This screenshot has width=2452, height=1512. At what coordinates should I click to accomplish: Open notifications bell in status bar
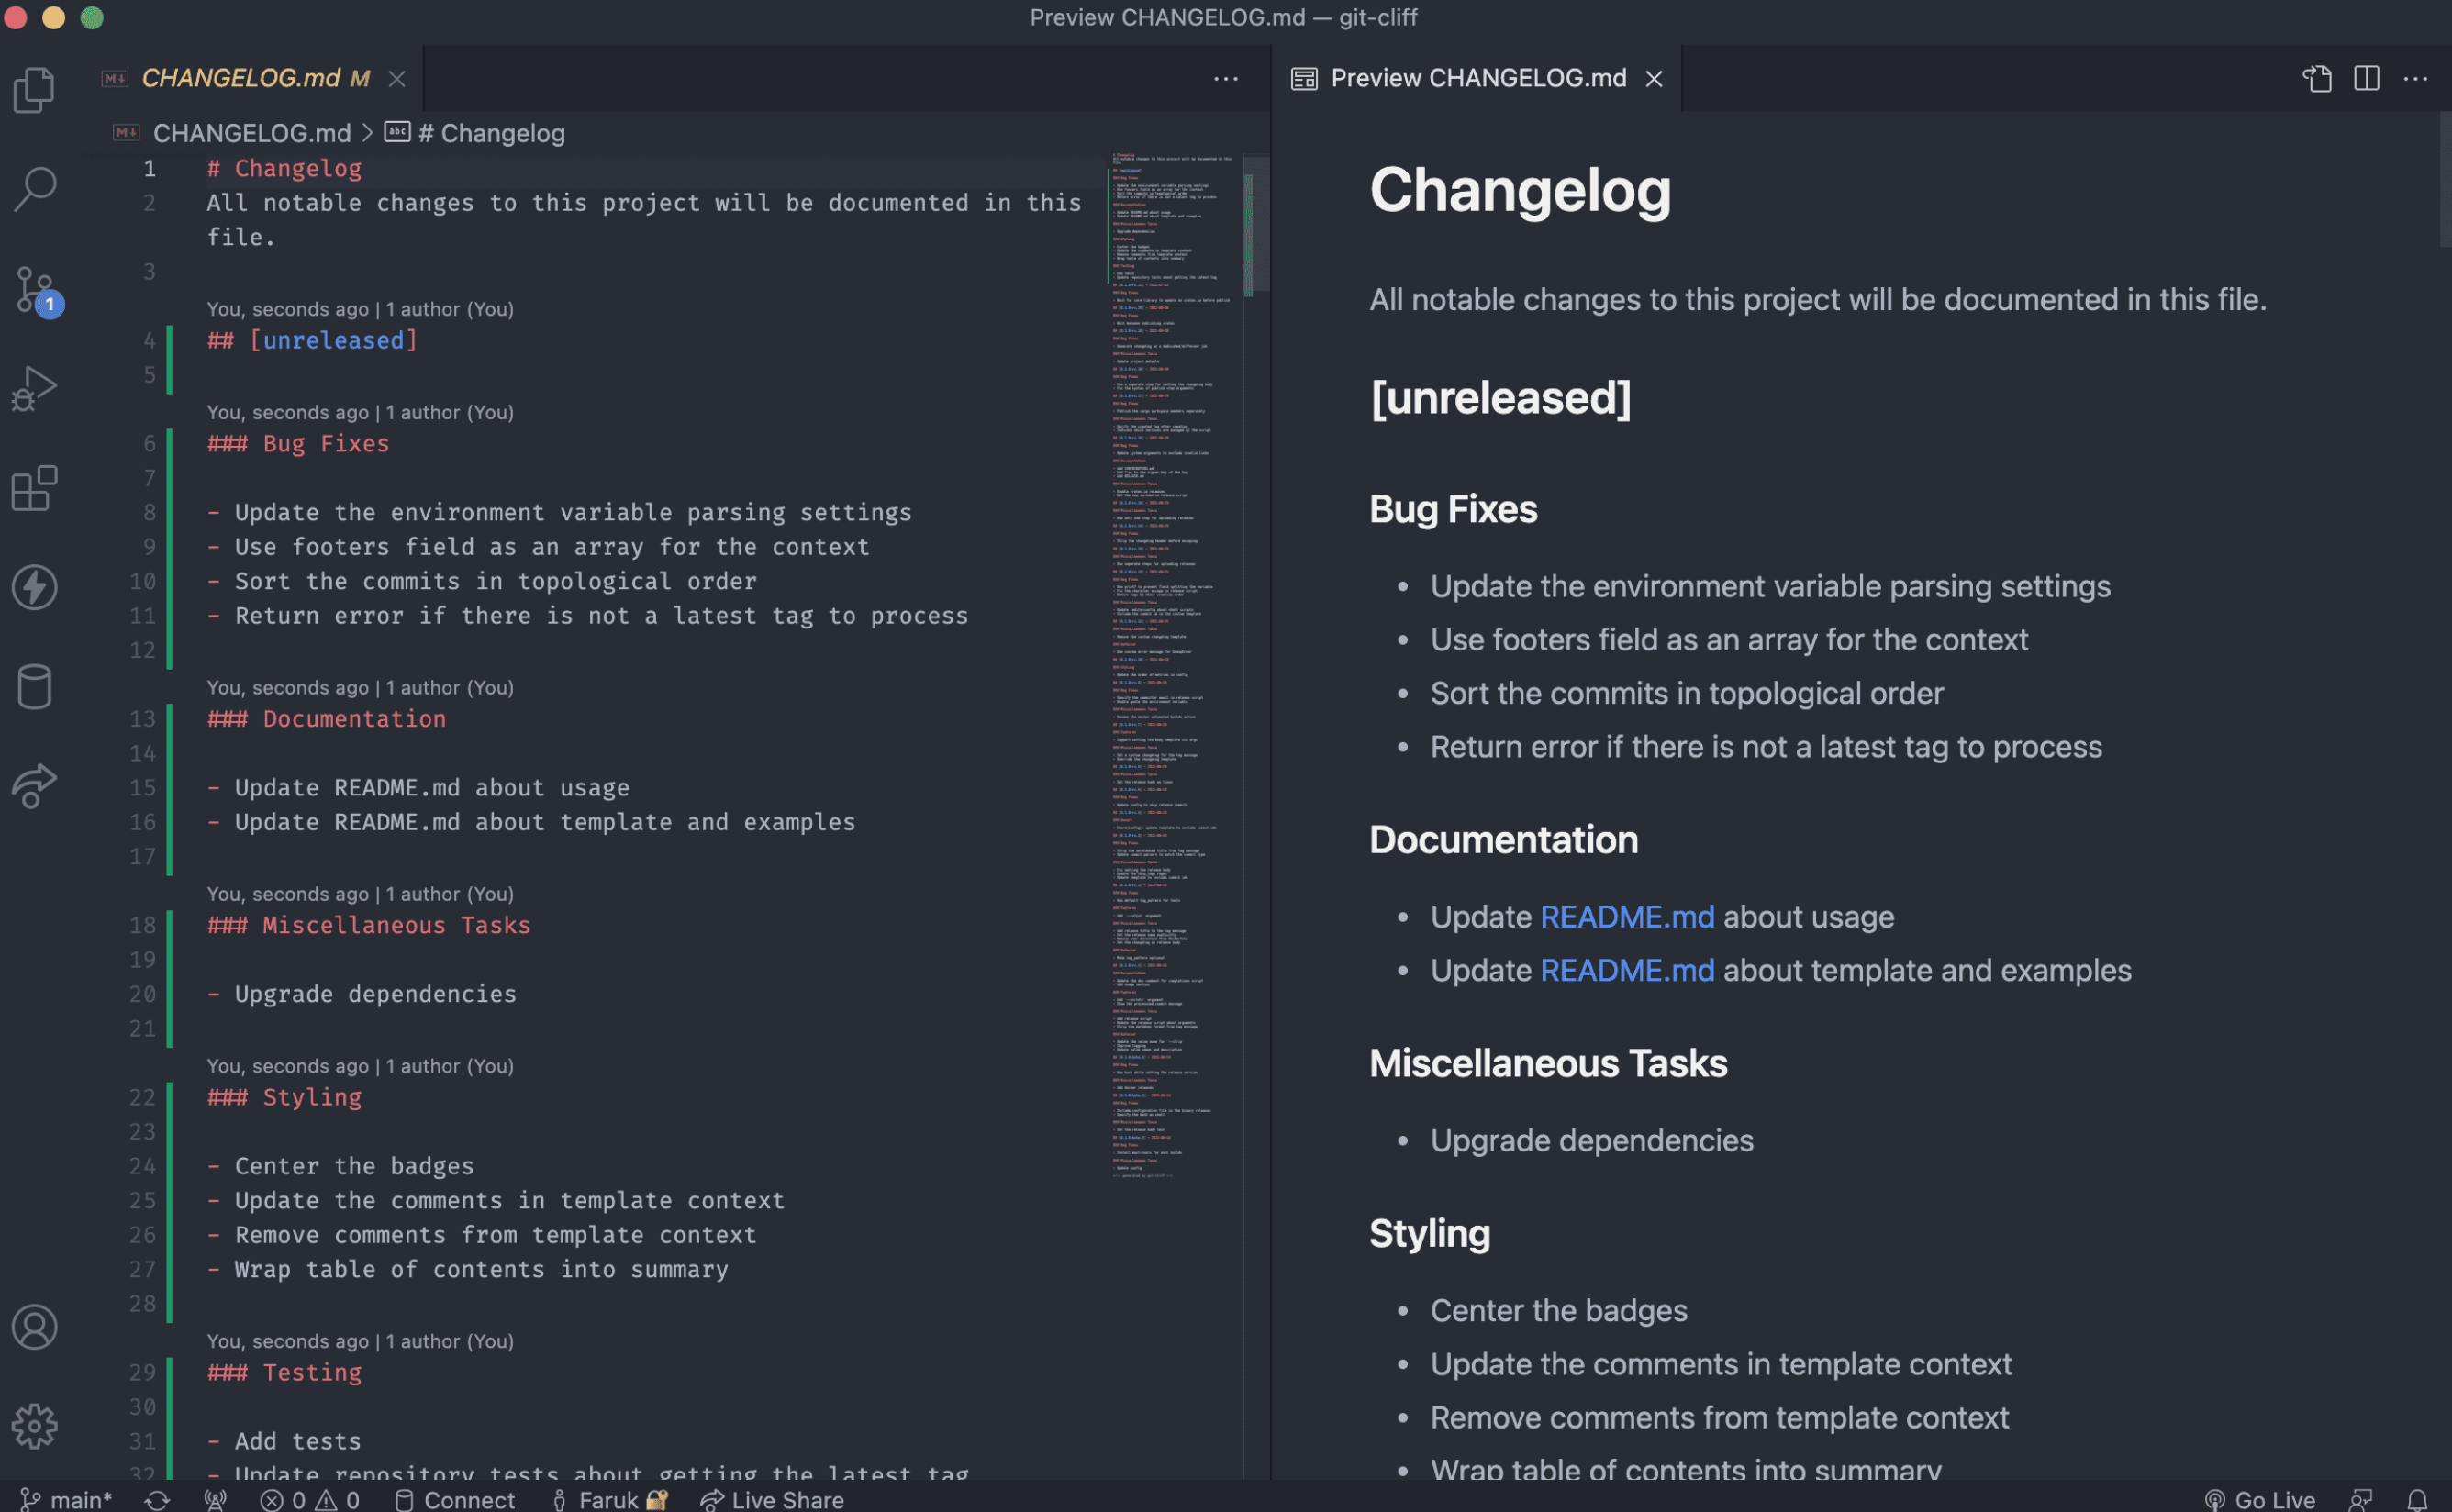[2418, 1499]
